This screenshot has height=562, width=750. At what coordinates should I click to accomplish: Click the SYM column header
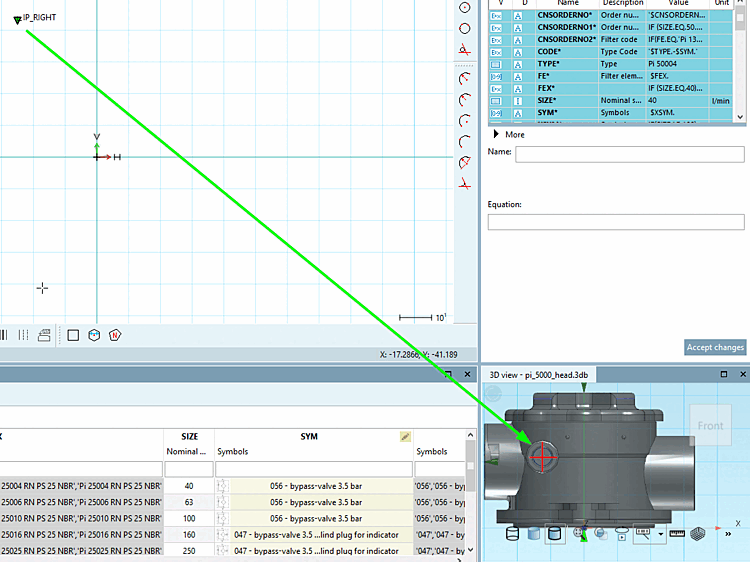(309, 436)
